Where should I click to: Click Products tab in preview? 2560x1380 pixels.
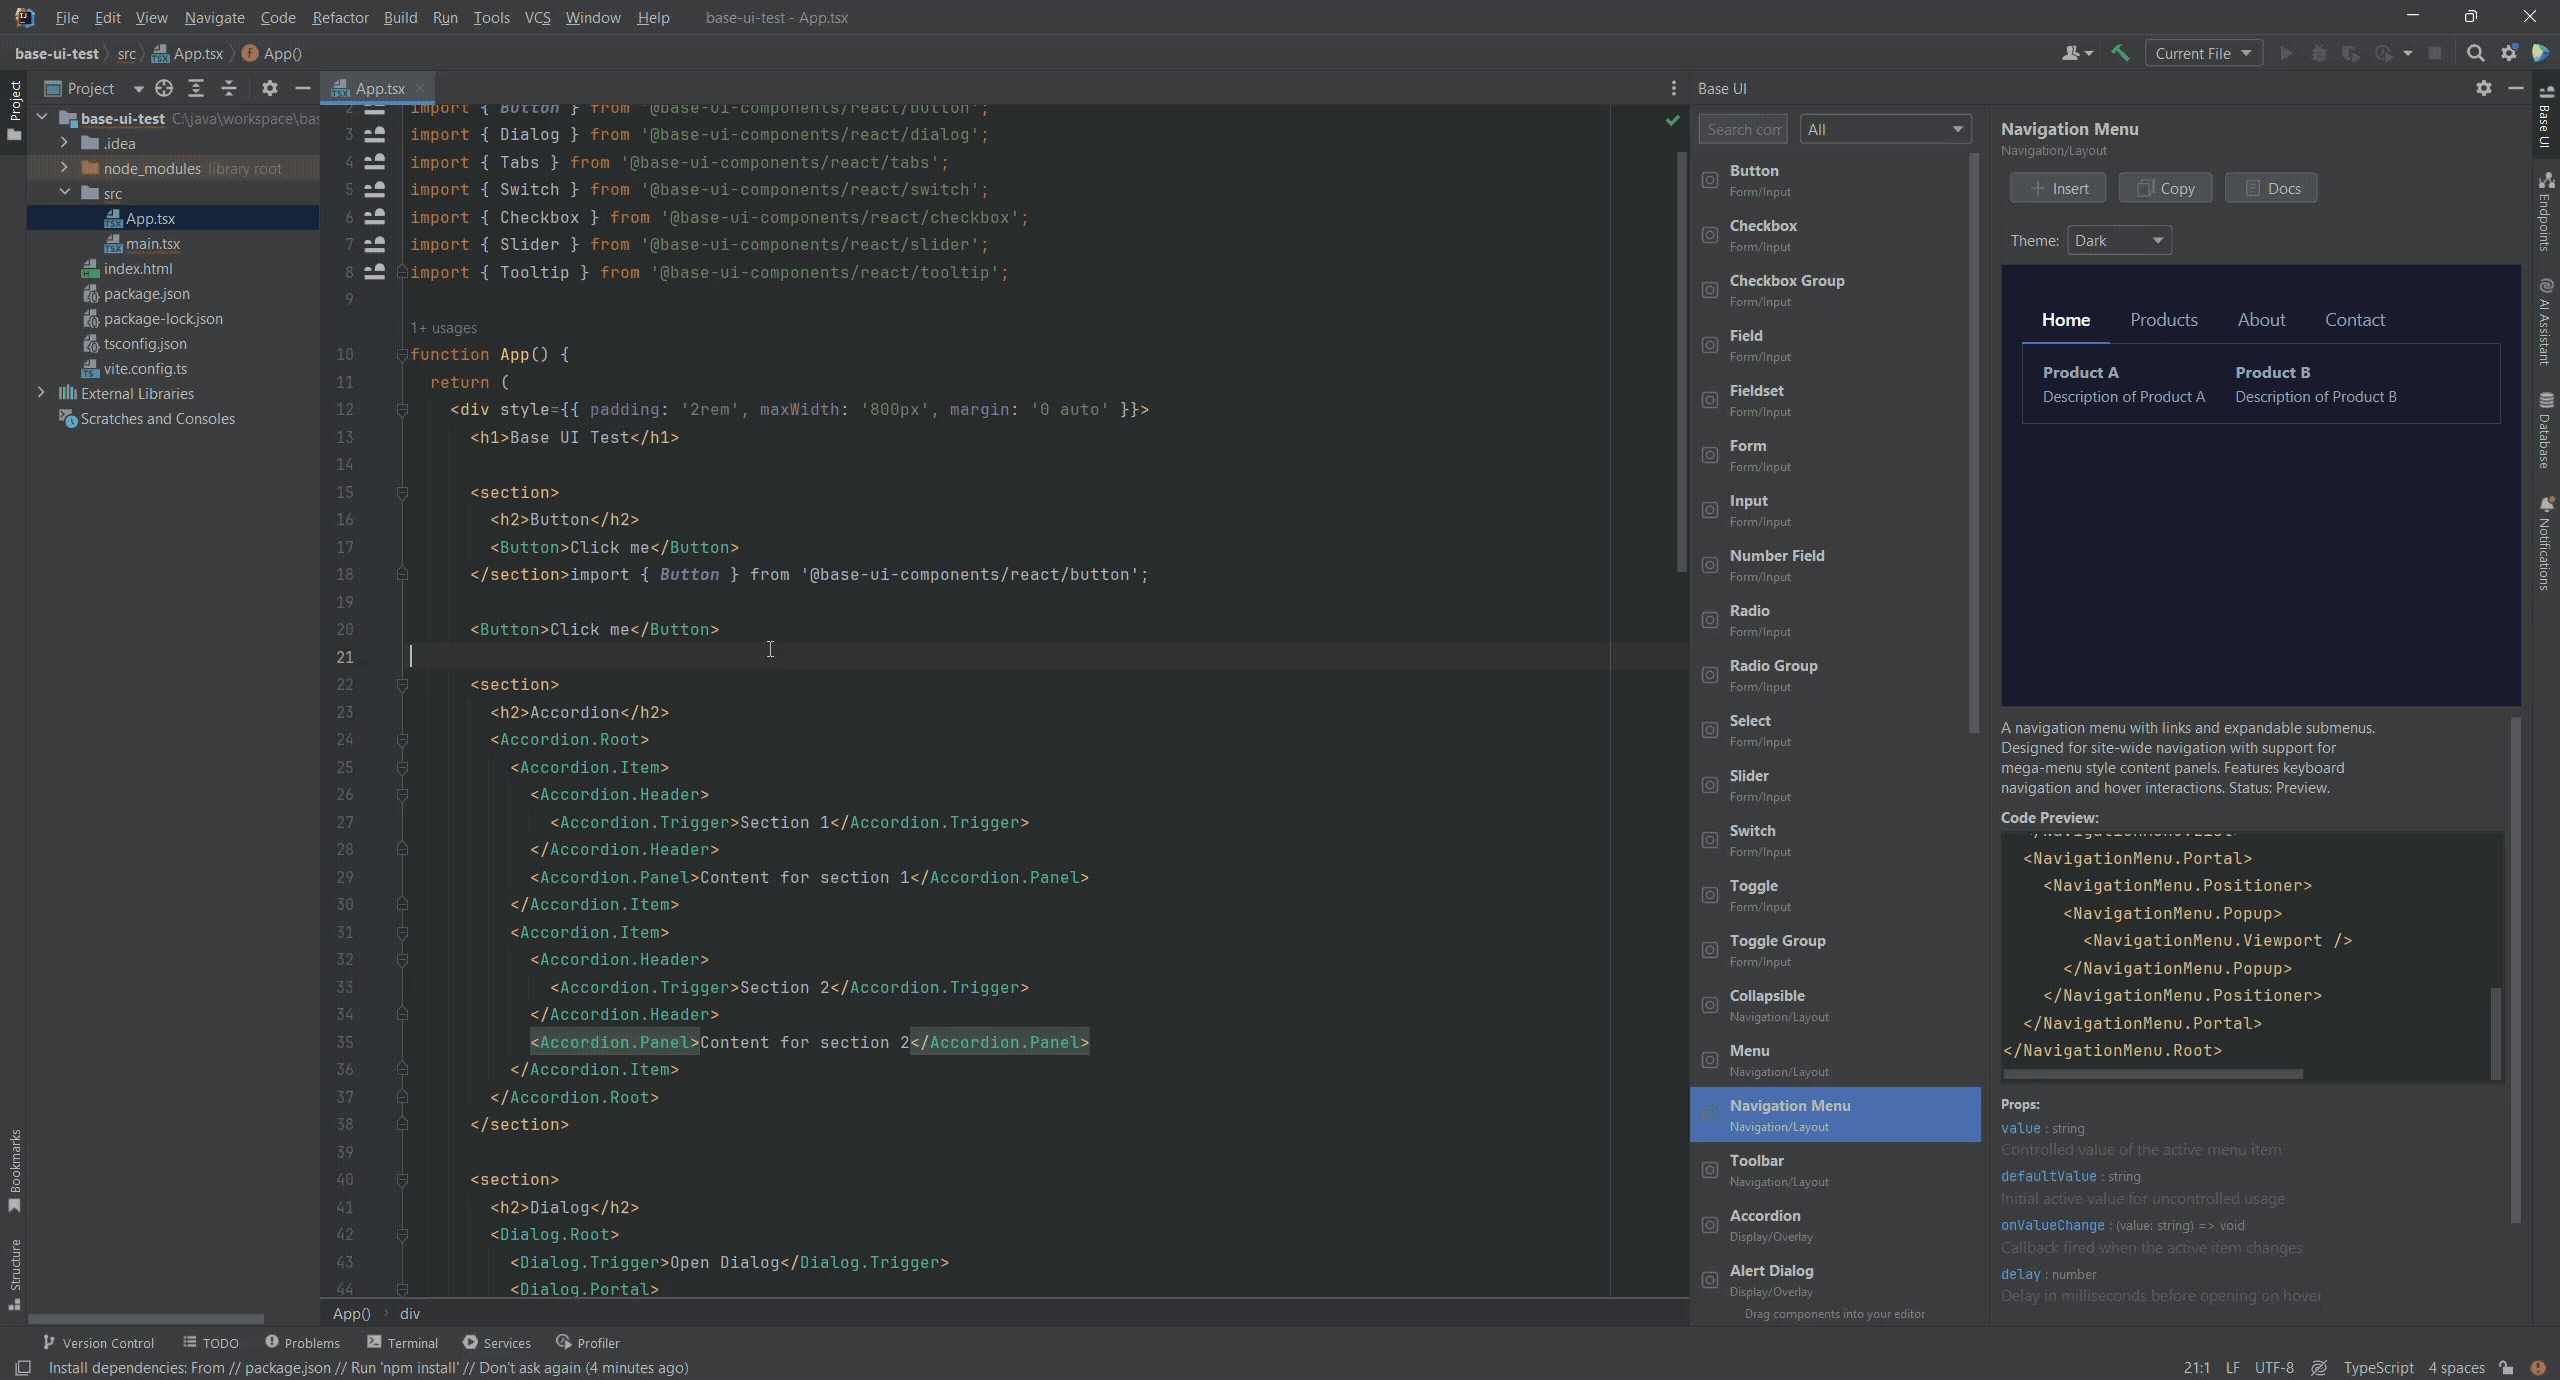pyautogui.click(x=2163, y=320)
